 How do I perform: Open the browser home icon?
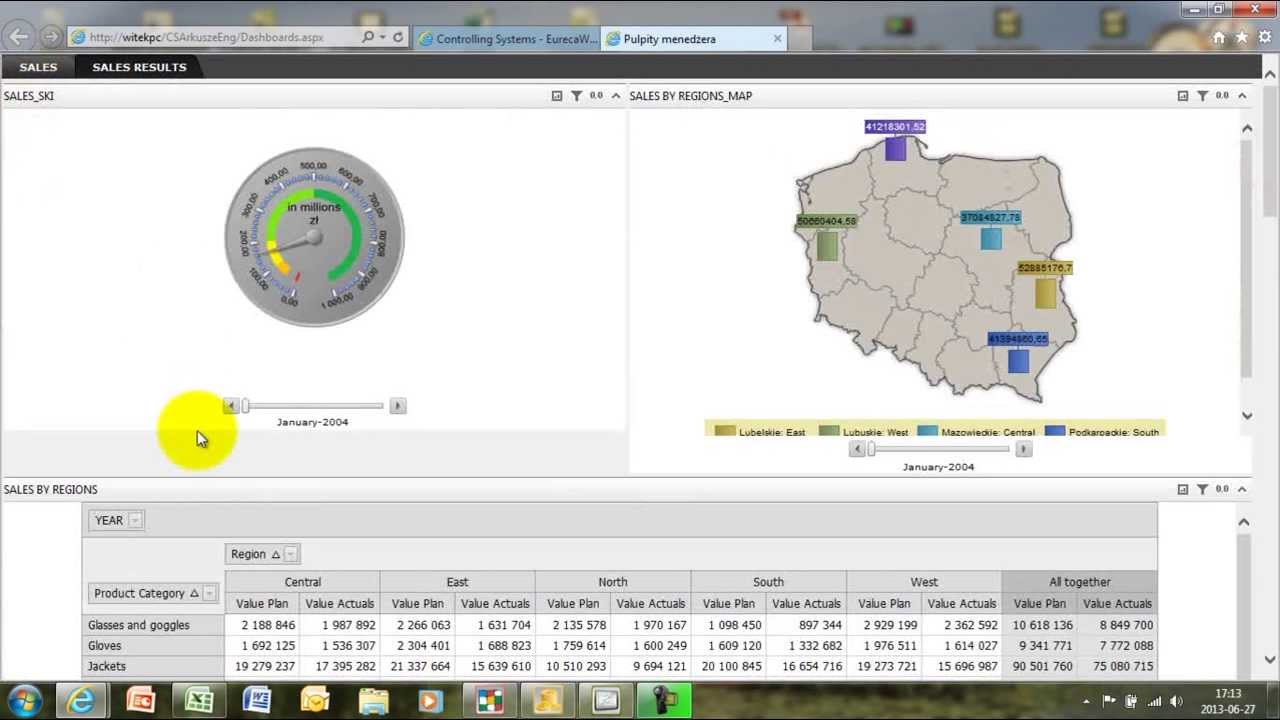pos(1219,37)
